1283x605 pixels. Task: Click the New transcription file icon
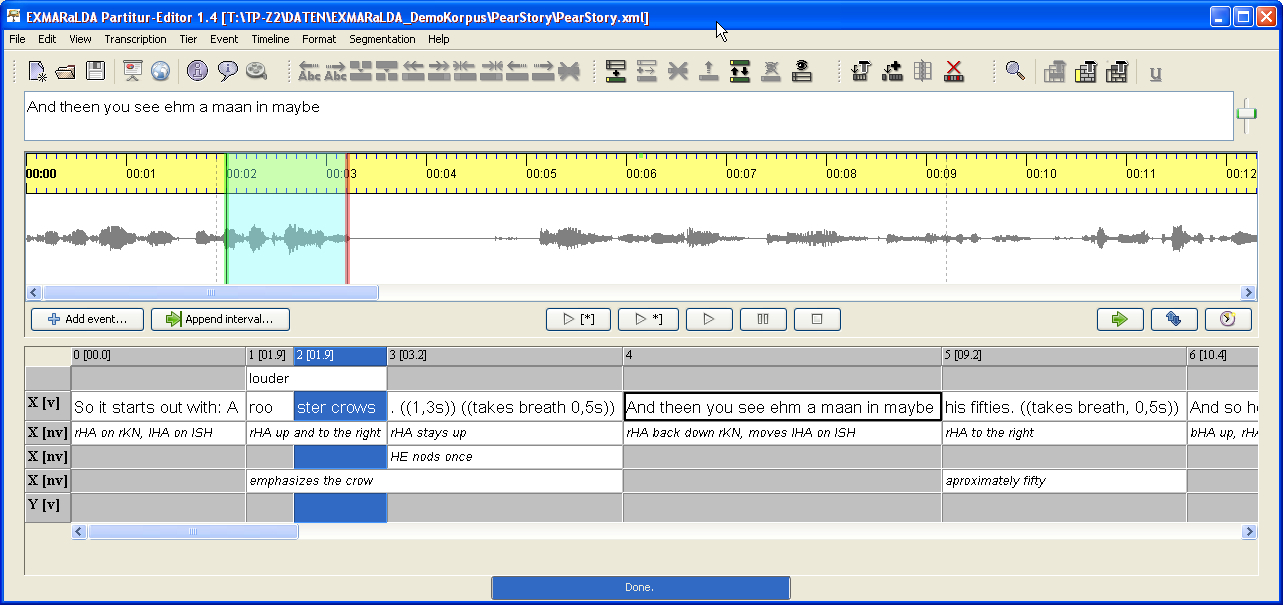(37, 71)
